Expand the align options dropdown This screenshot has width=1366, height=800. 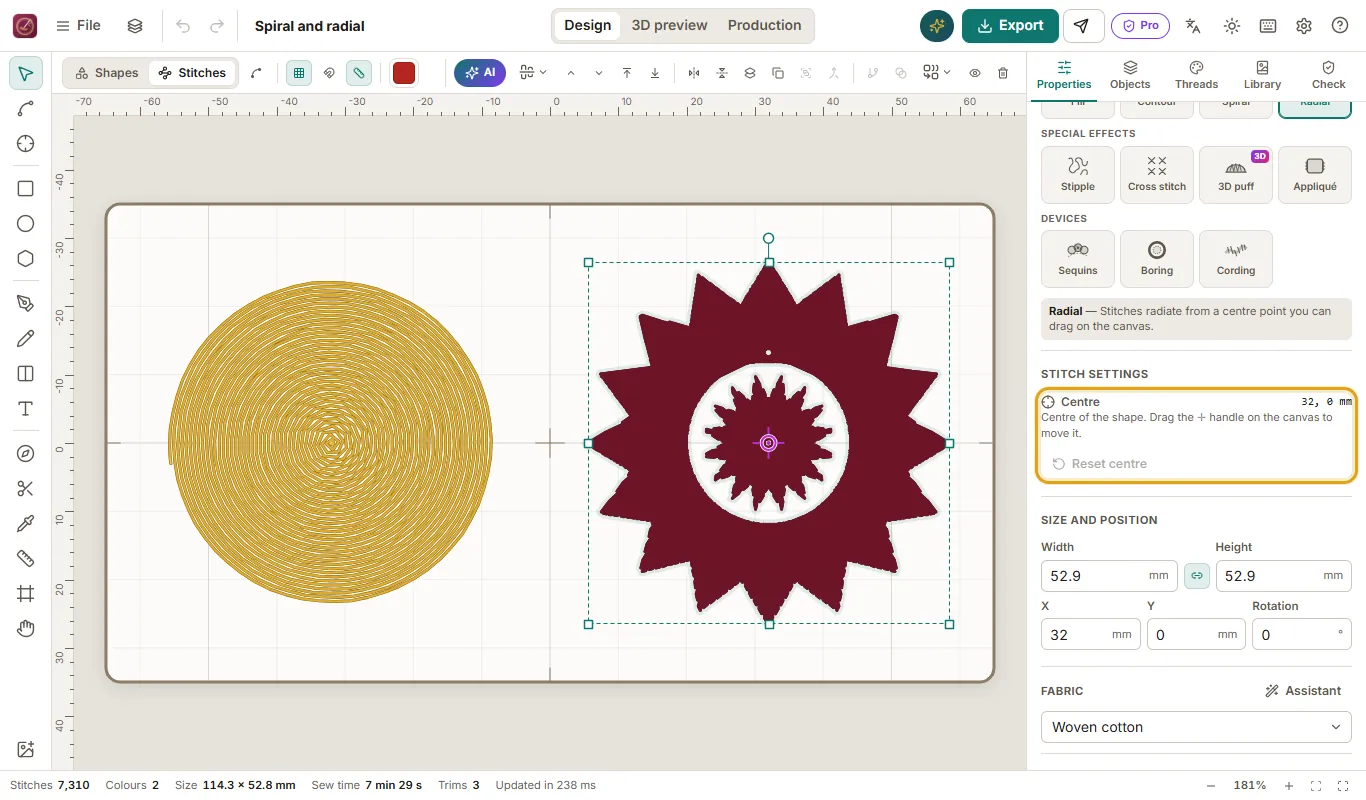(x=533, y=73)
